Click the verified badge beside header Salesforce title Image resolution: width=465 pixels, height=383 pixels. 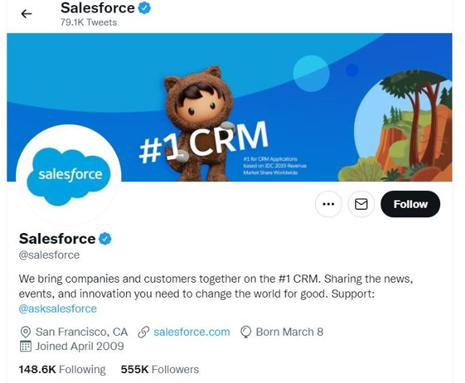click(144, 8)
